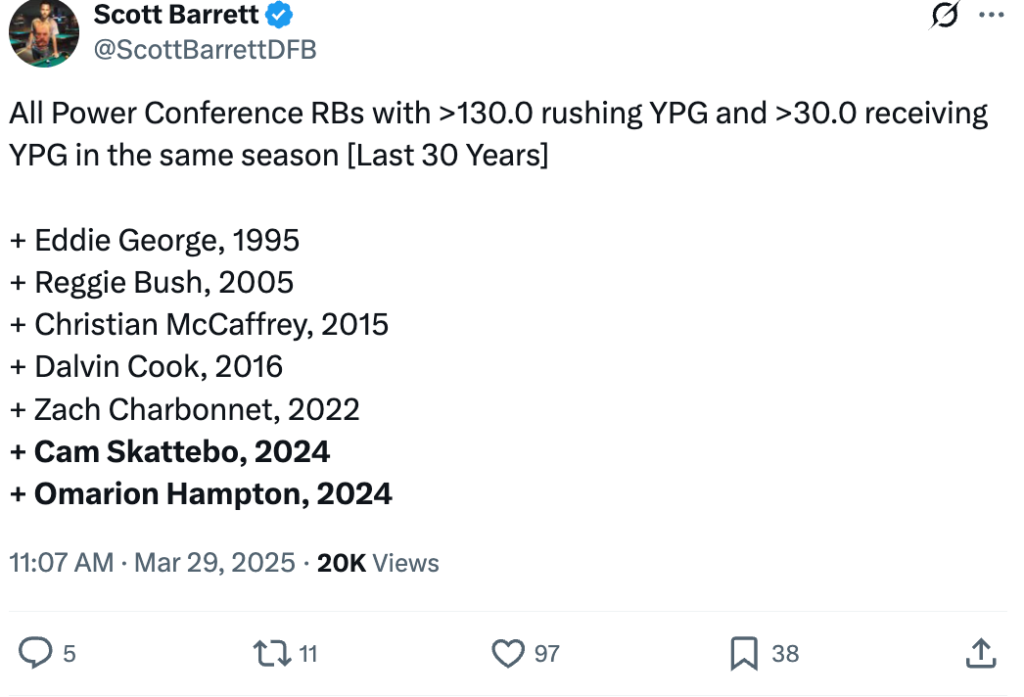This screenshot has width=1024, height=697.
Task: Repost the tweet using the arrows icon
Action: pyautogui.click(x=272, y=653)
